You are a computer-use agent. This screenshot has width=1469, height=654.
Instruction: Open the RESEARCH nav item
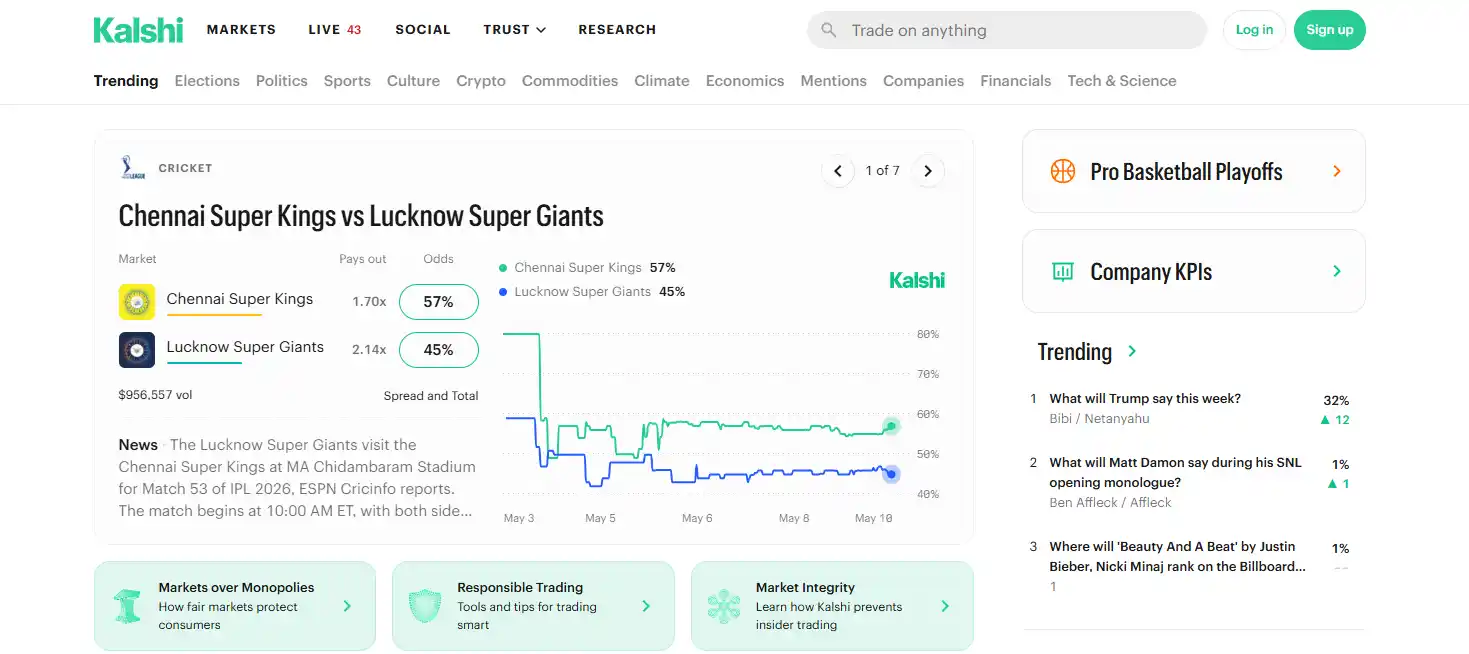[617, 30]
